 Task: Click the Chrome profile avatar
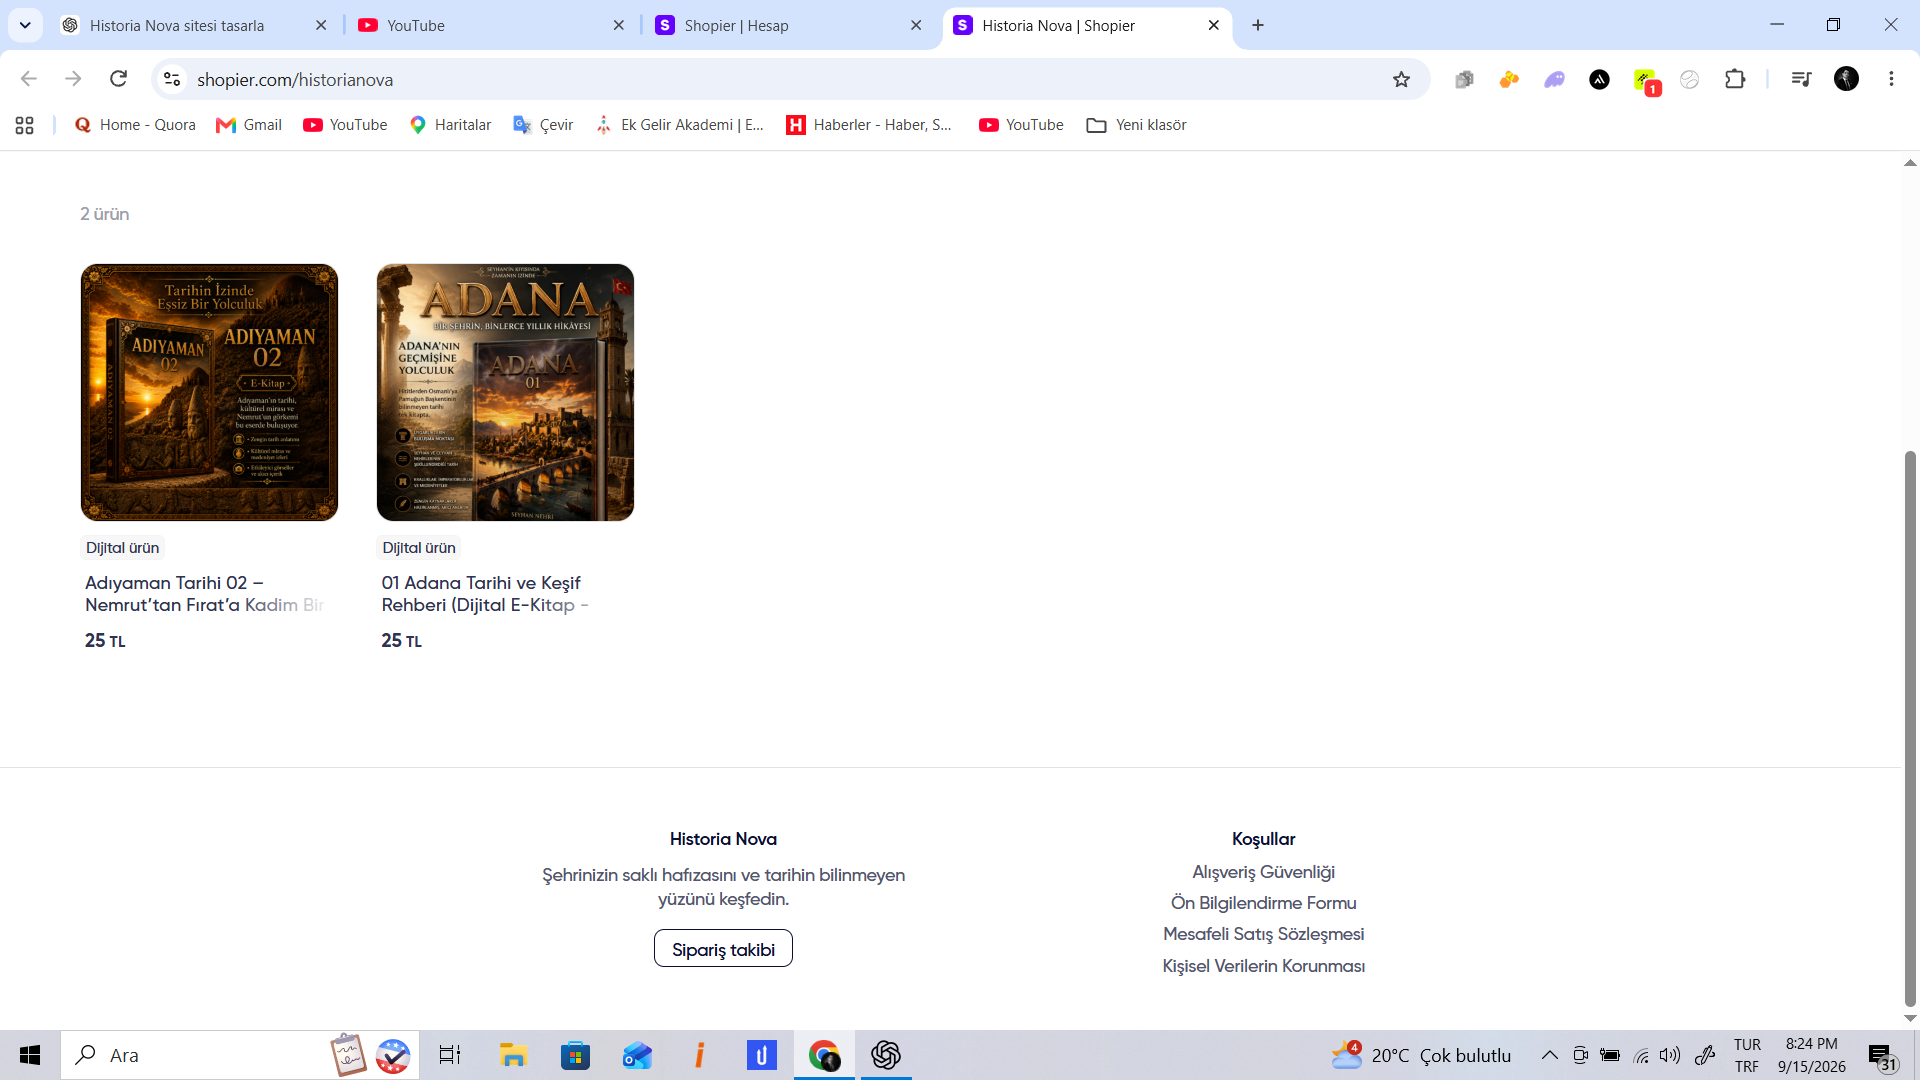(1846, 79)
